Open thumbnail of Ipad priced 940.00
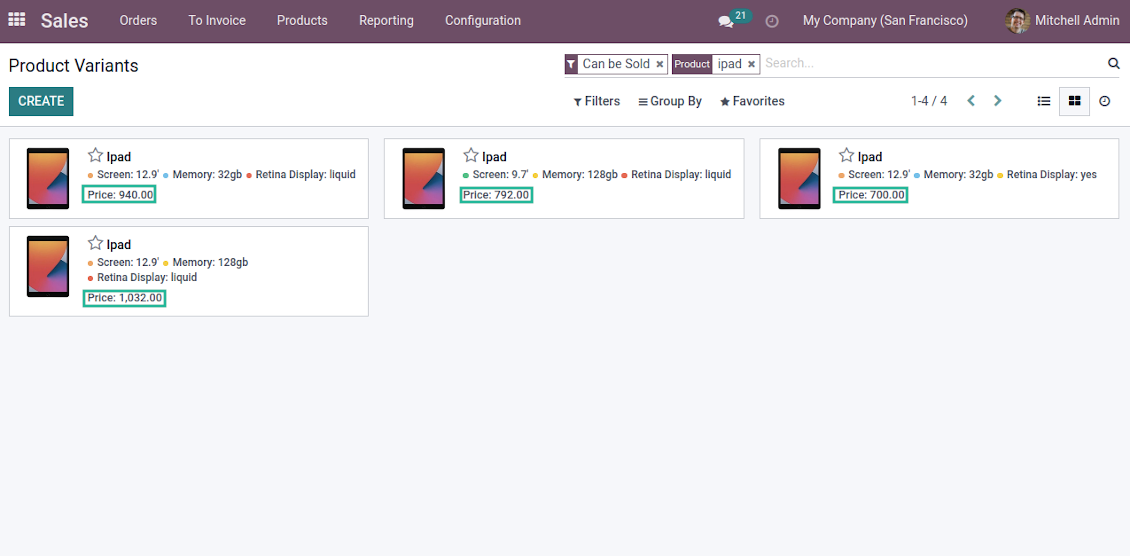The image size is (1130, 556). click(48, 179)
